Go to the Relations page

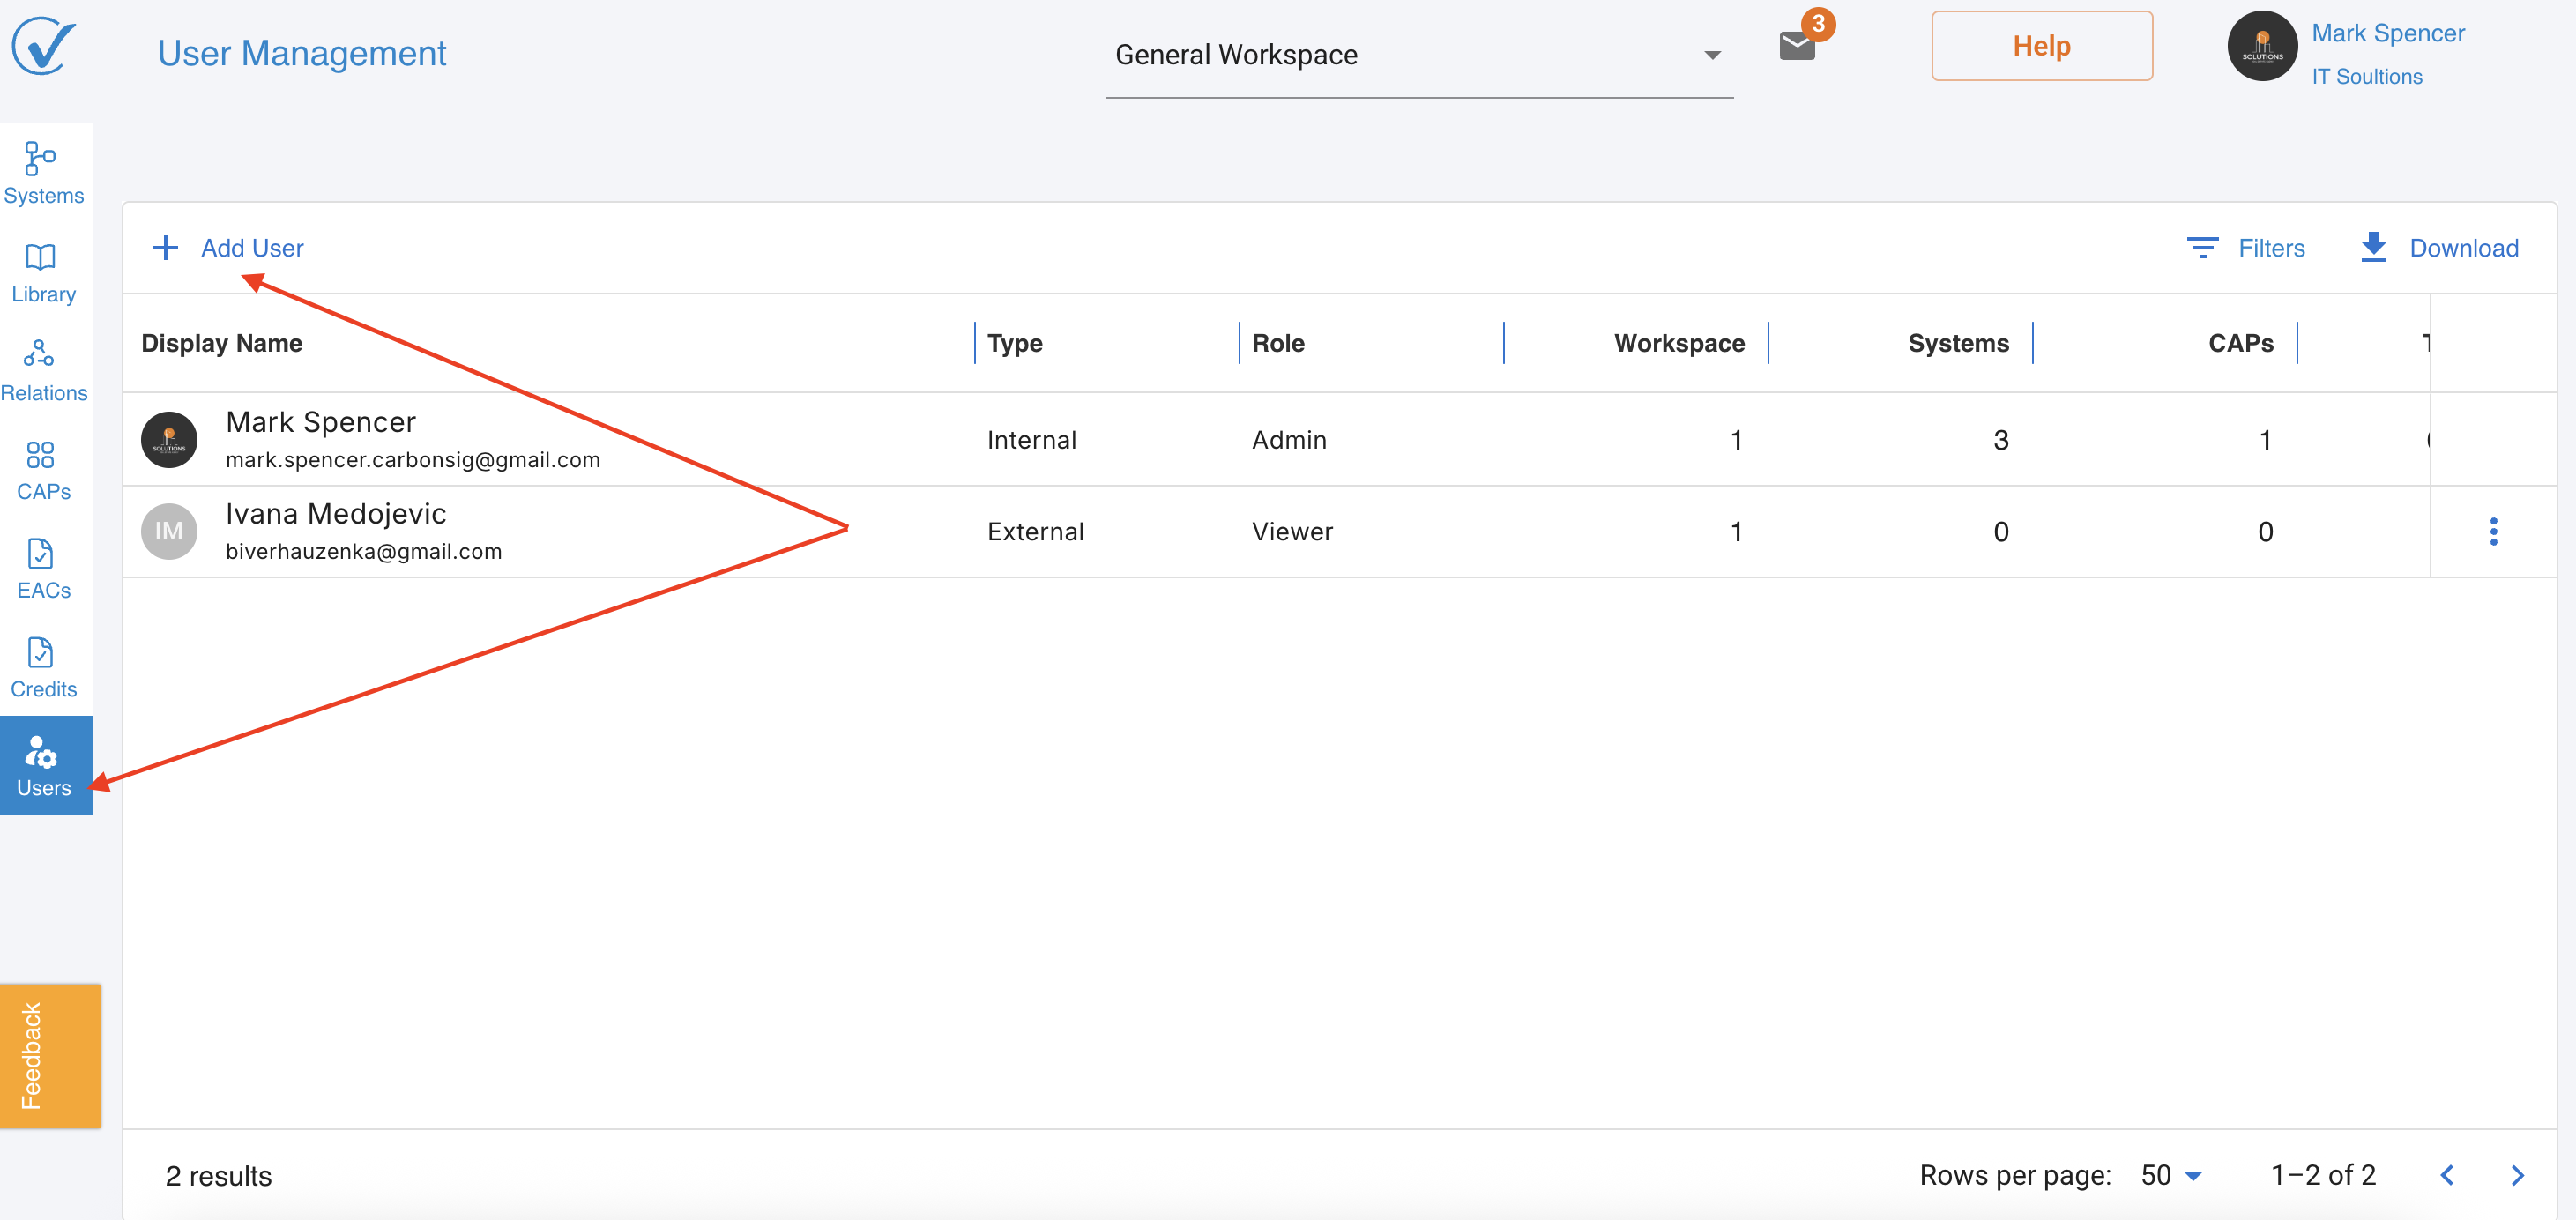point(43,370)
